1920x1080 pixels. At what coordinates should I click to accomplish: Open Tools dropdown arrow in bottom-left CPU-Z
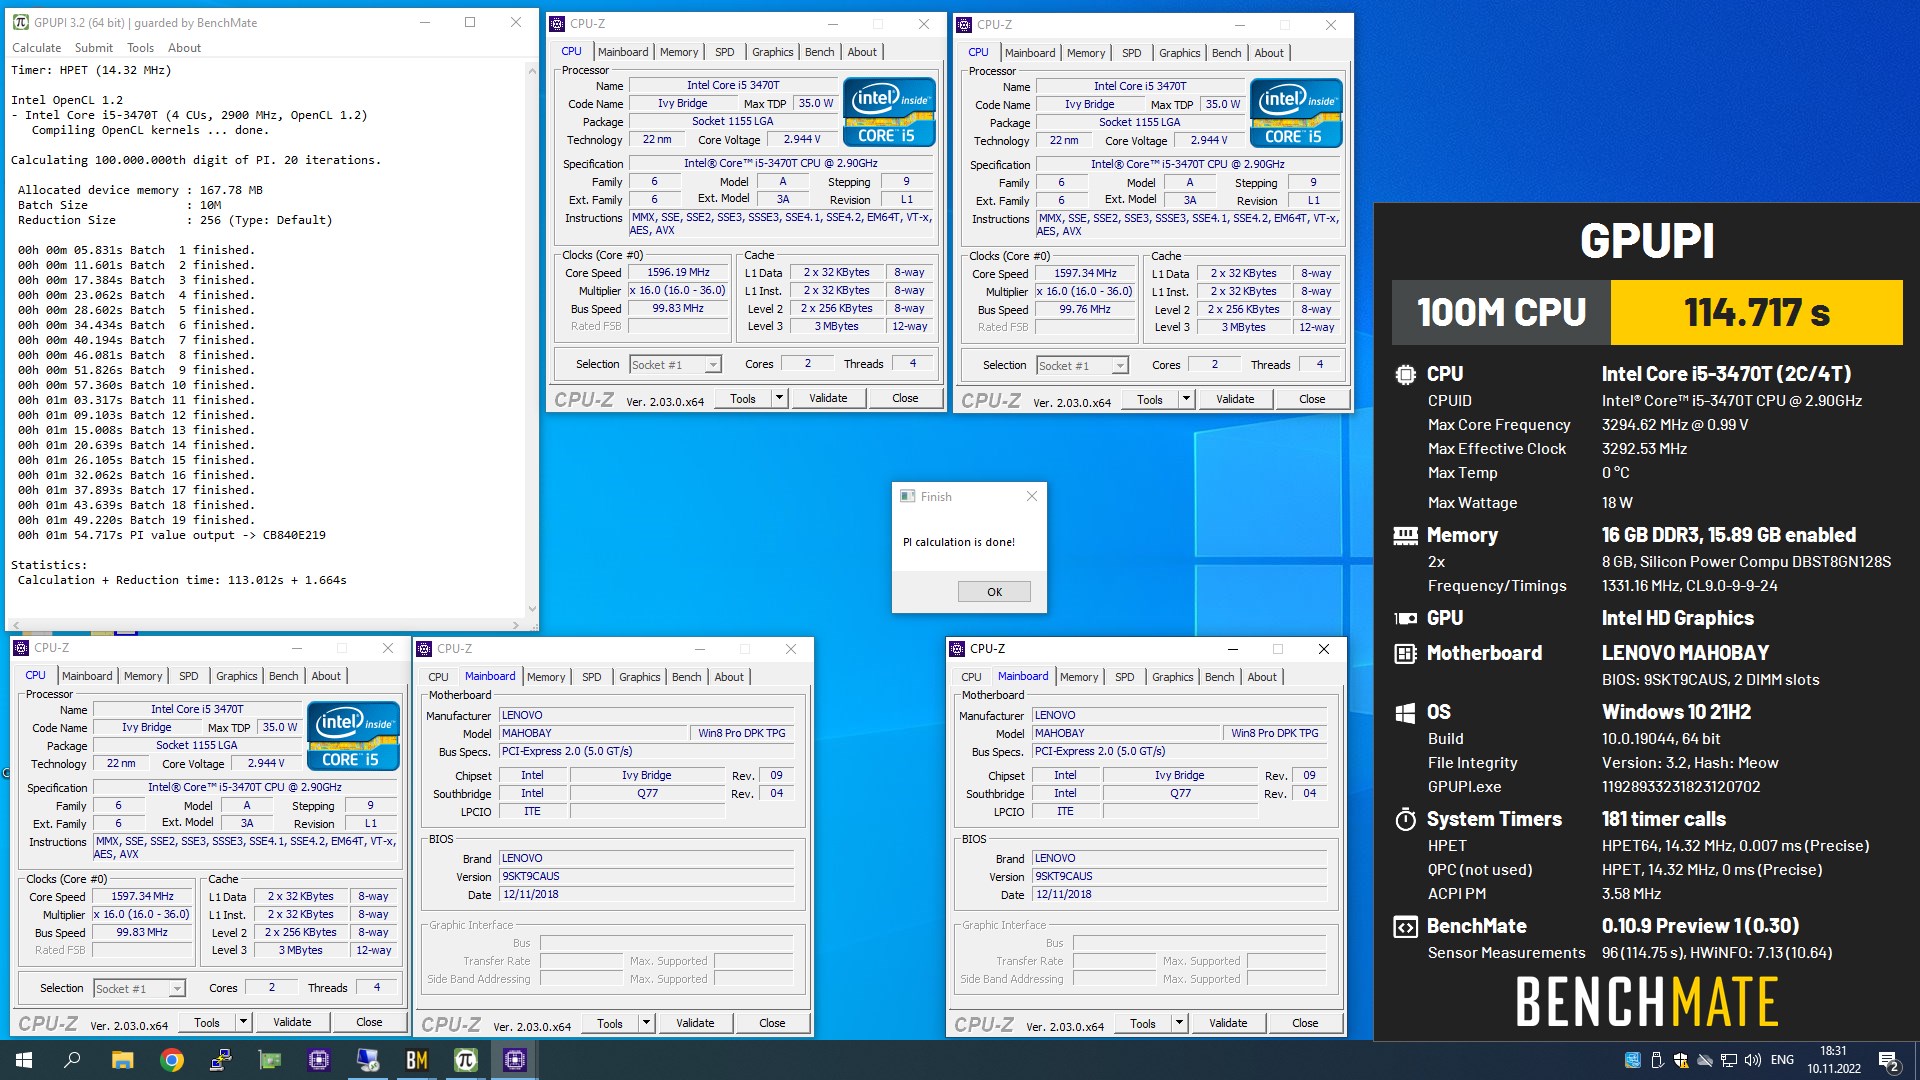243,1022
